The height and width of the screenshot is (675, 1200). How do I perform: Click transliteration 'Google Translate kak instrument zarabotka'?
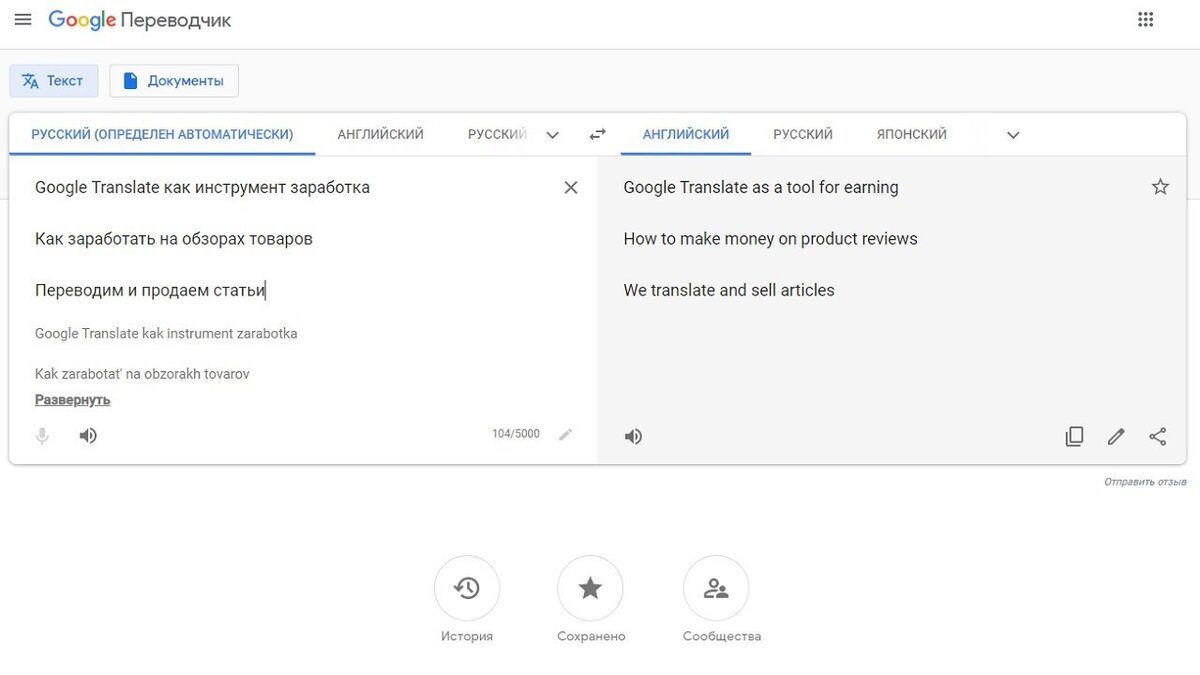(166, 333)
